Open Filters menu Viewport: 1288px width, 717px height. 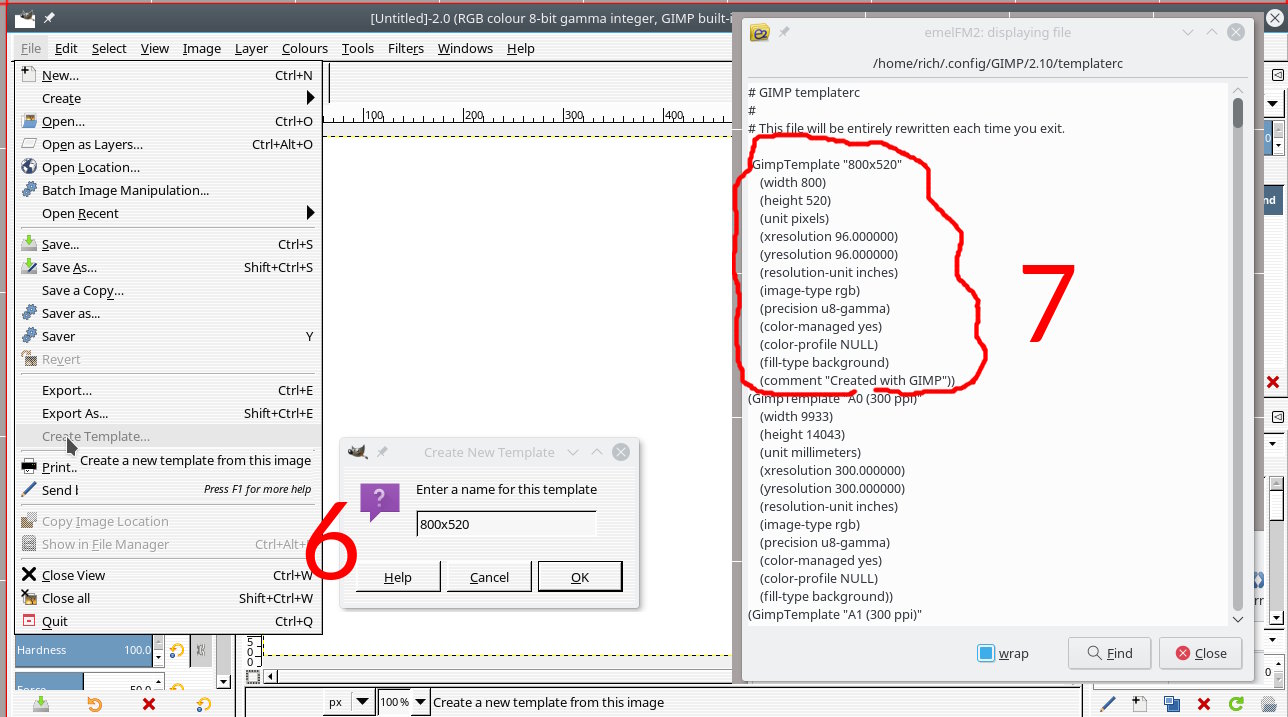406,48
